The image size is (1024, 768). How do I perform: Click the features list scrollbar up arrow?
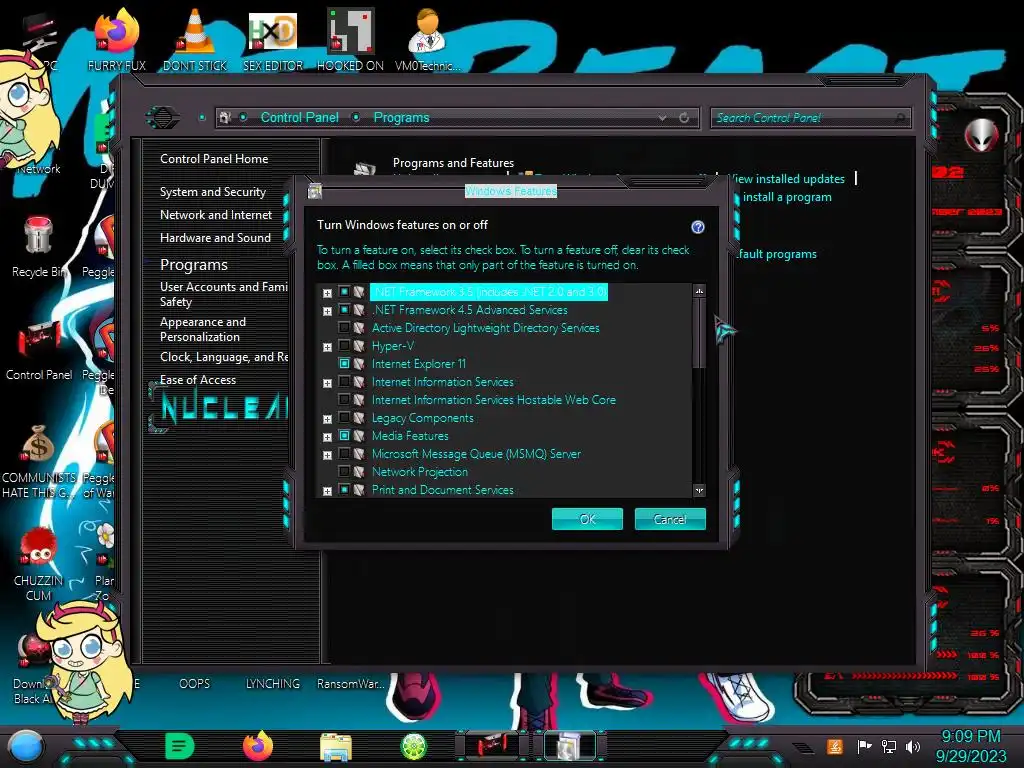pos(699,291)
